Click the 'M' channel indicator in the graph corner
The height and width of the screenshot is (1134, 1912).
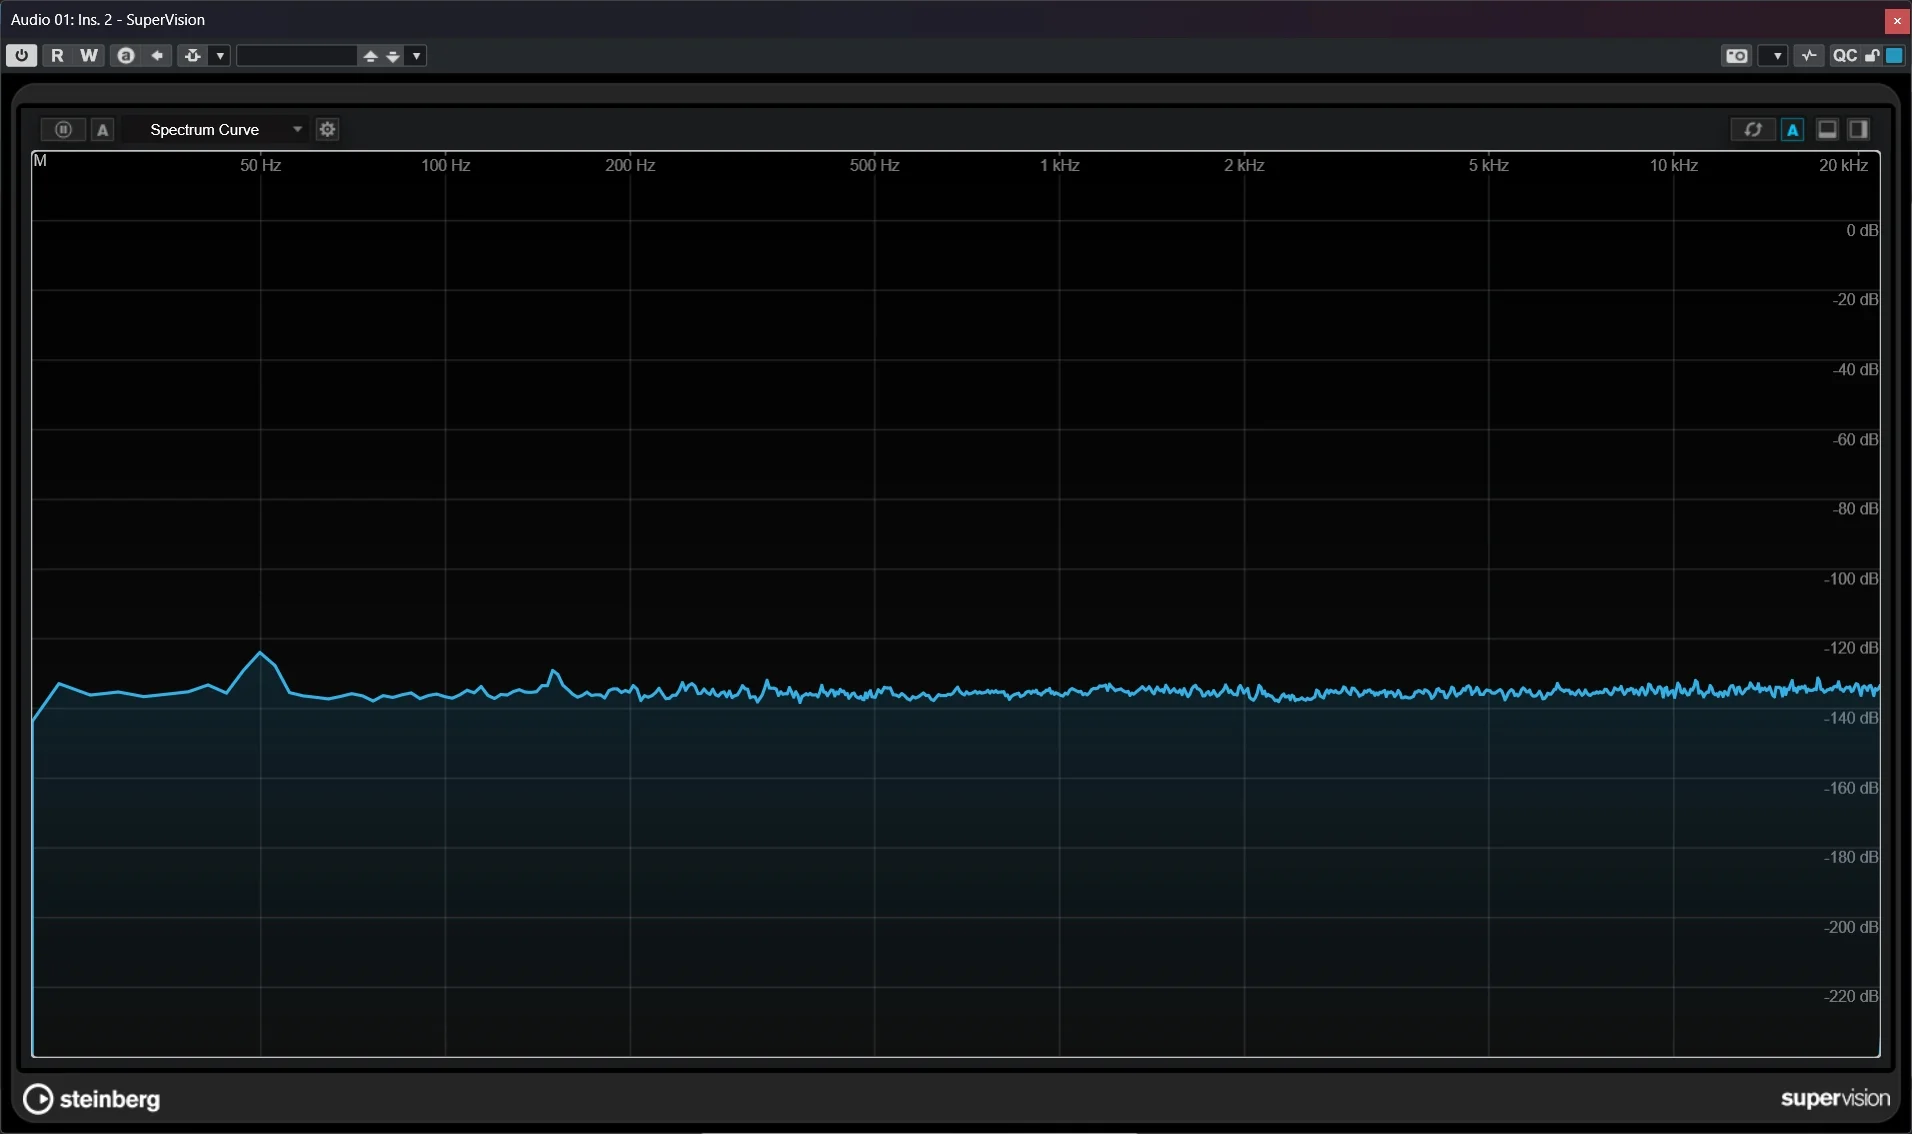[x=40, y=161]
